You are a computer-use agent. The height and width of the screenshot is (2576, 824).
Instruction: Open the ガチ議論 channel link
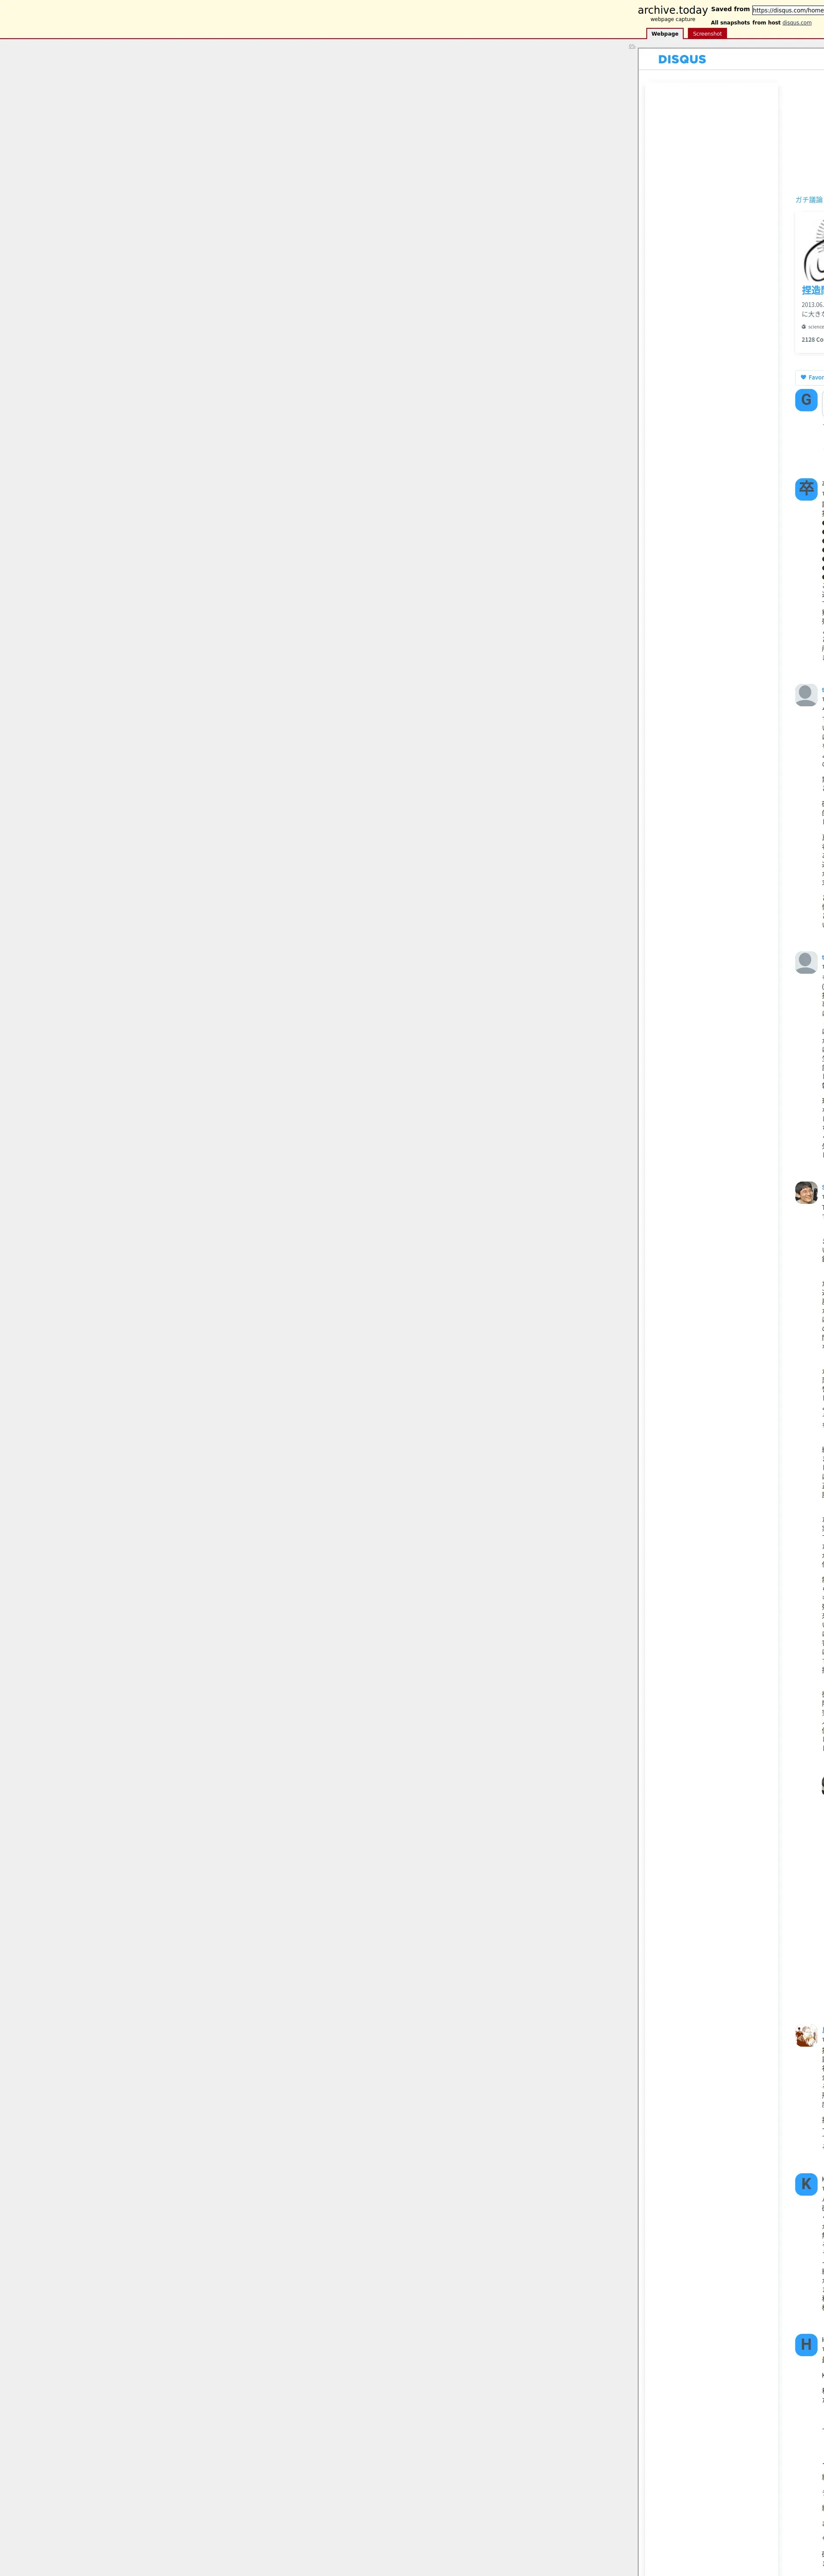coord(809,200)
